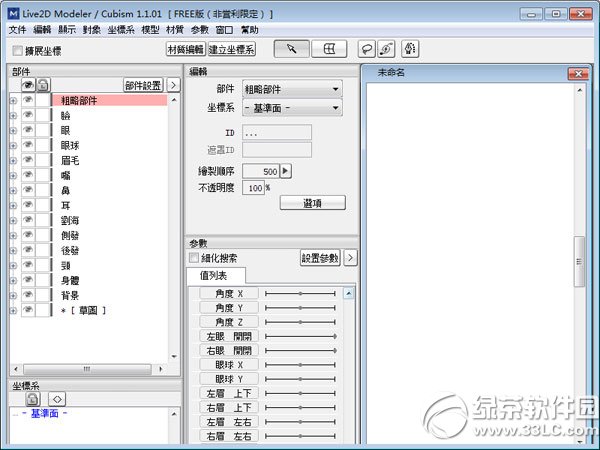
Task: Click the 右眉 上下 slider track
Action: coord(300,408)
